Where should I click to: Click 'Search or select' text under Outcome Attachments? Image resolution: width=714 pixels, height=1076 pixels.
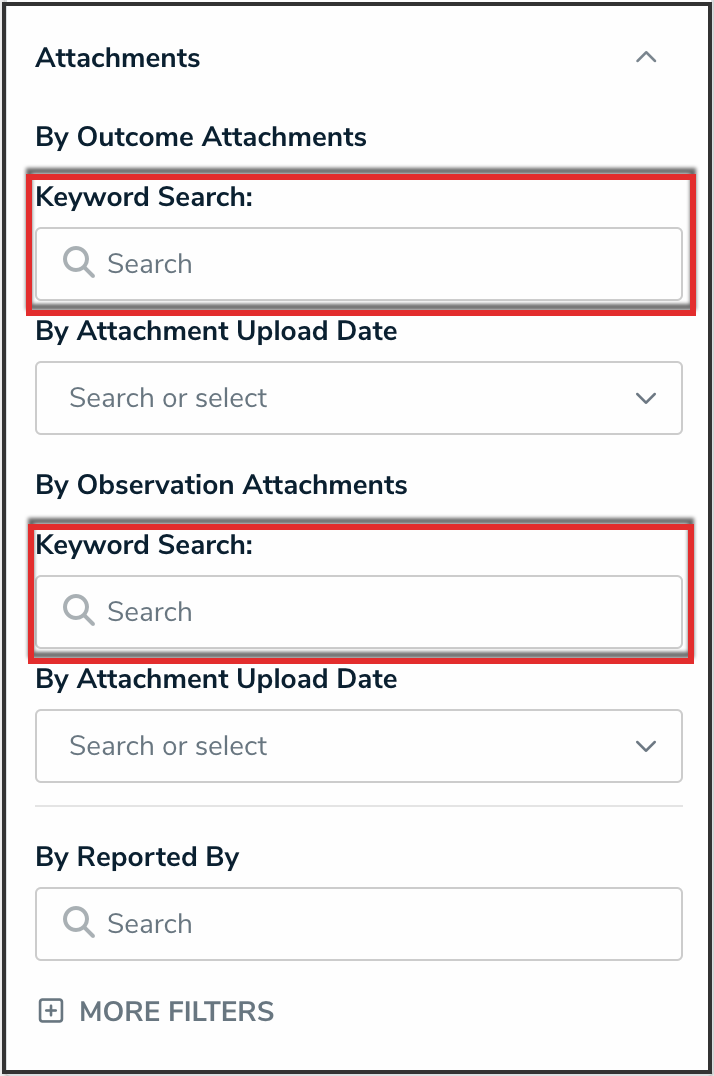[x=168, y=398]
